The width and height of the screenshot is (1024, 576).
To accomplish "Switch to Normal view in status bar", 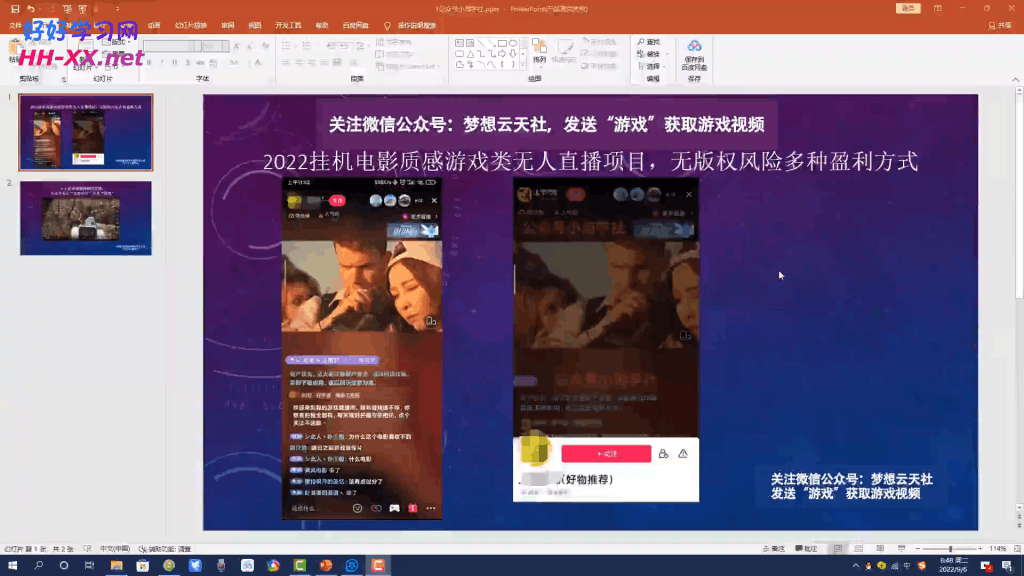I will click(838, 549).
